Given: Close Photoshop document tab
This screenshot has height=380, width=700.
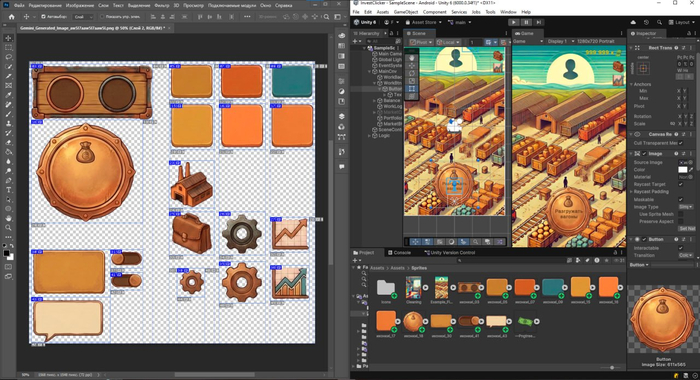Looking at the screenshot, I should tap(169, 28).
